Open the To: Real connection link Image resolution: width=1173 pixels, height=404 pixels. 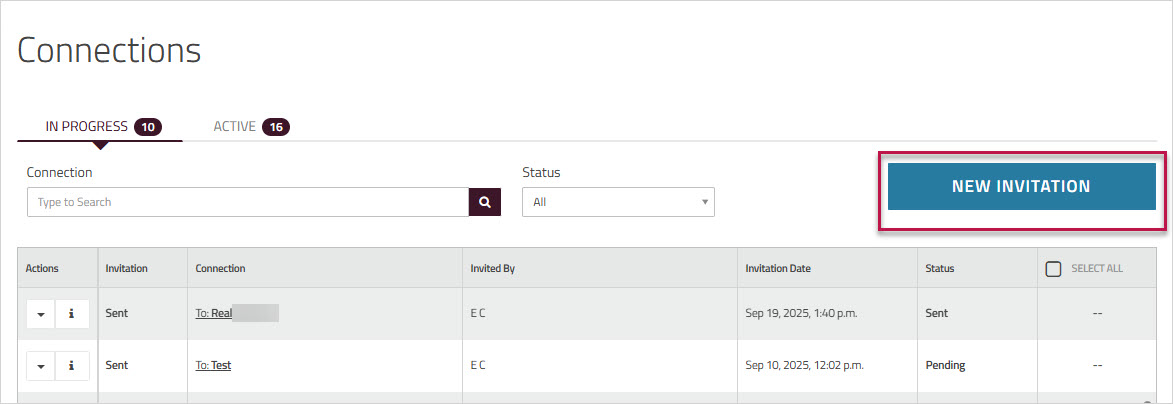click(214, 313)
